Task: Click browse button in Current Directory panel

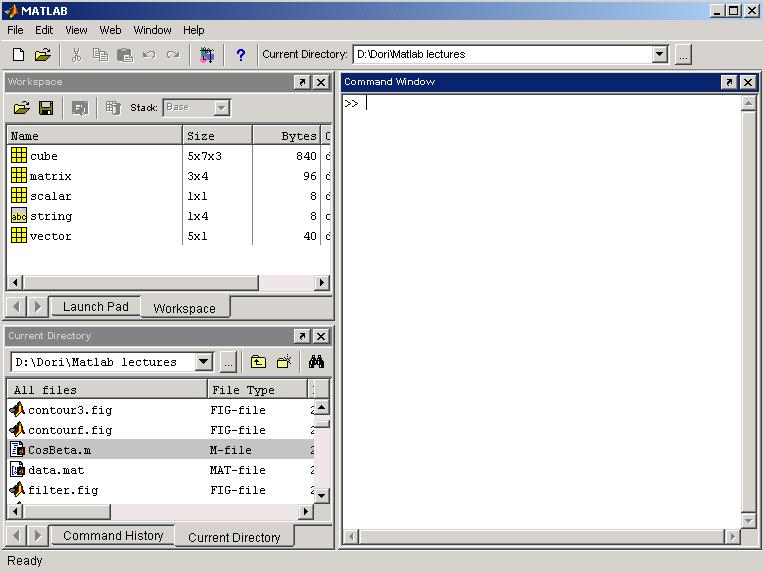Action: 228,362
